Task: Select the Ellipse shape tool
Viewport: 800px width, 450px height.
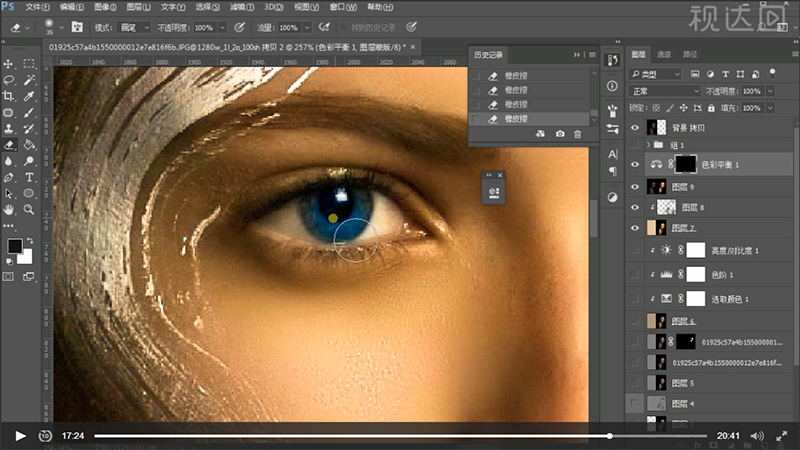Action: coord(29,193)
